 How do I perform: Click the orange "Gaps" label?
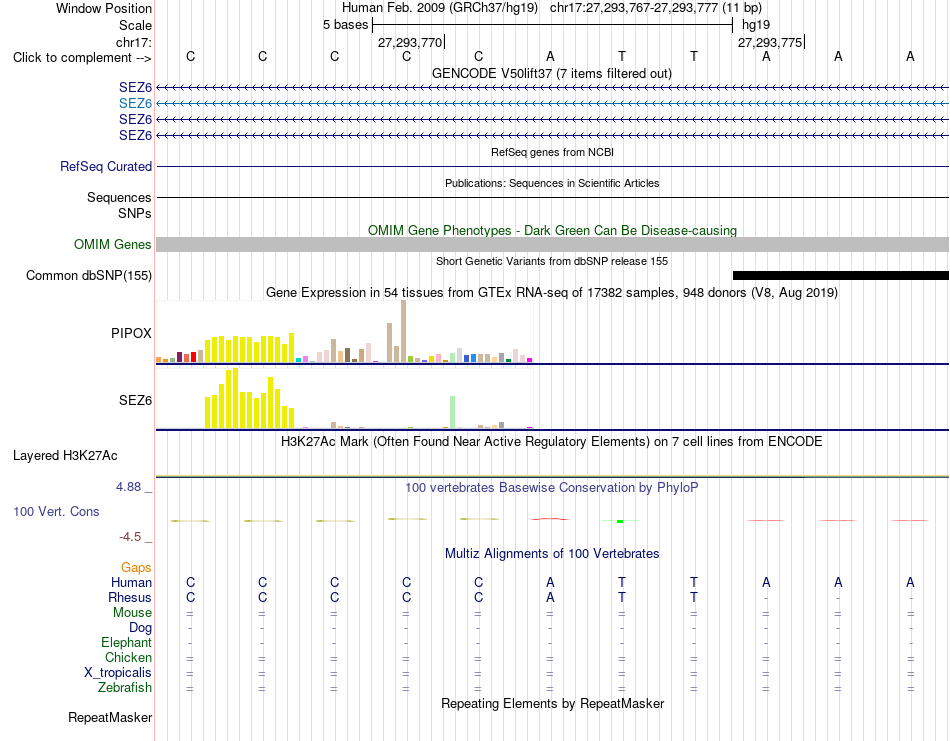136,568
